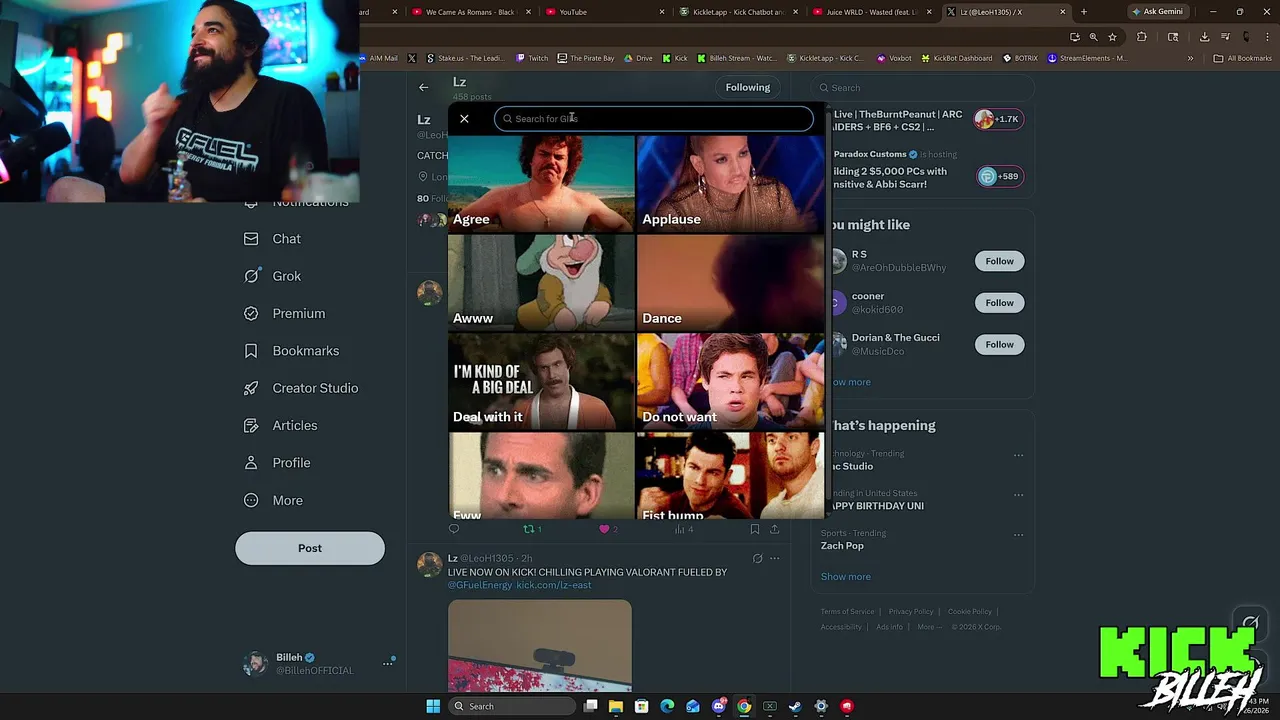Click the Grok icon in sidebar
The image size is (1280, 720).
251,276
